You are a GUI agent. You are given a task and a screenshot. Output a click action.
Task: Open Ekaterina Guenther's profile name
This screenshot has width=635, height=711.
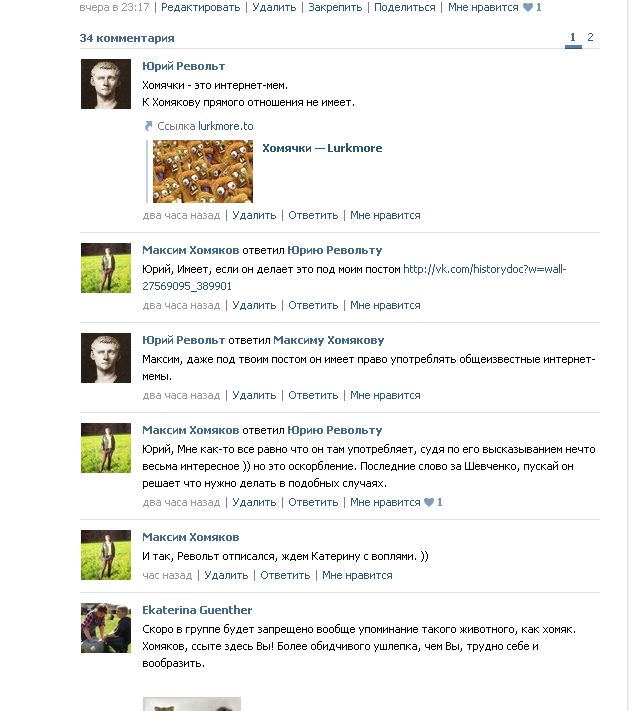click(x=197, y=610)
